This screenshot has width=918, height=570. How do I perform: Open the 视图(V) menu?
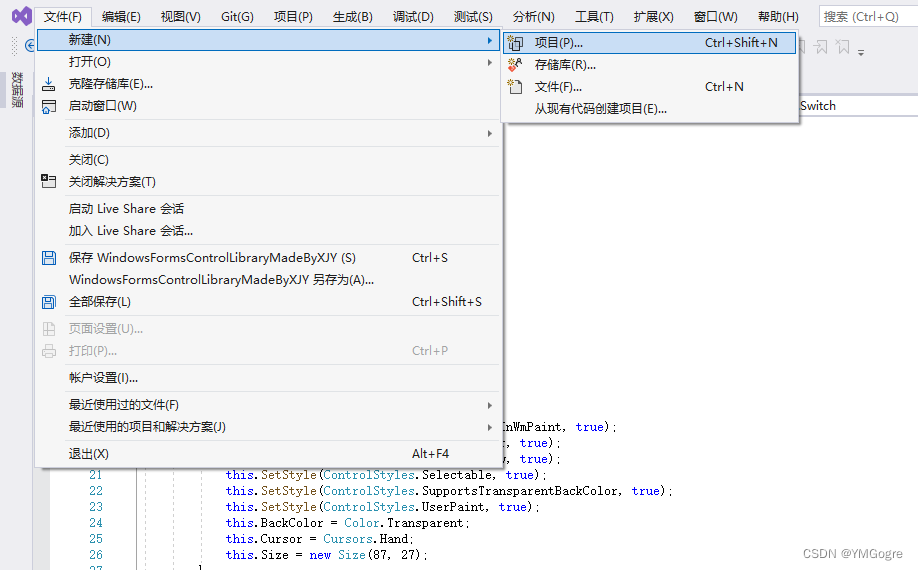click(181, 17)
